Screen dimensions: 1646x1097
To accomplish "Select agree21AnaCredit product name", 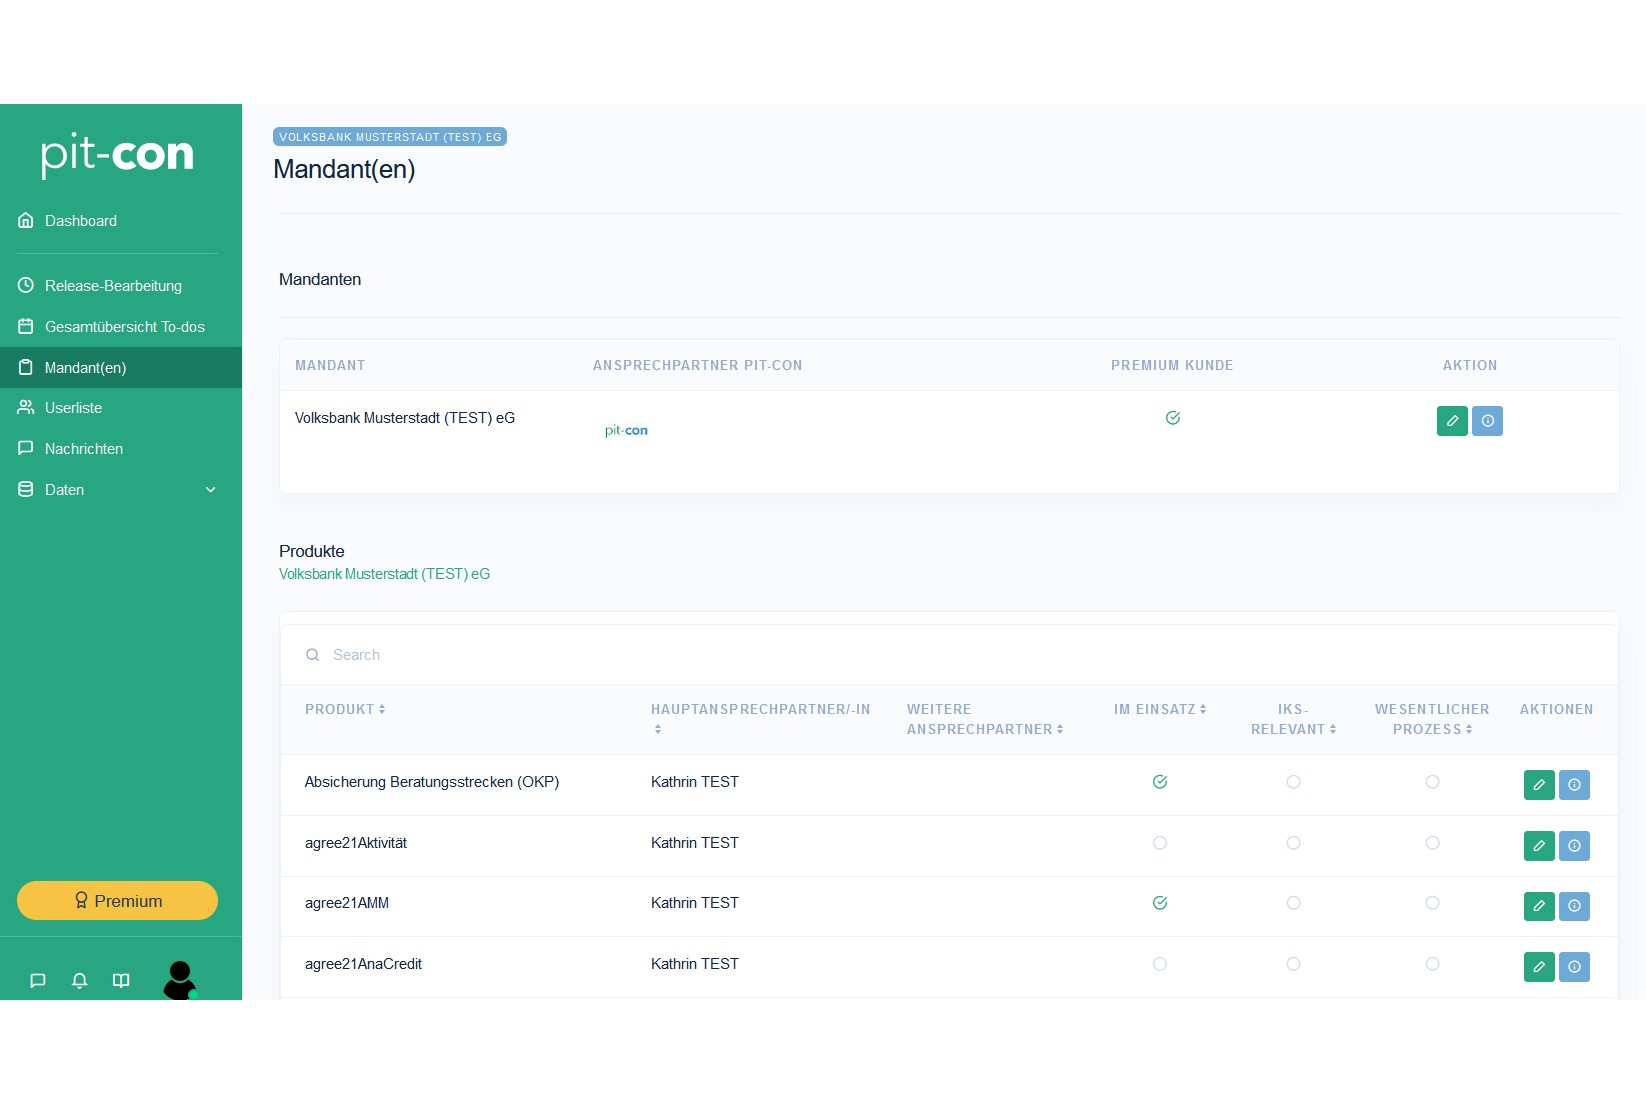I will (x=363, y=964).
